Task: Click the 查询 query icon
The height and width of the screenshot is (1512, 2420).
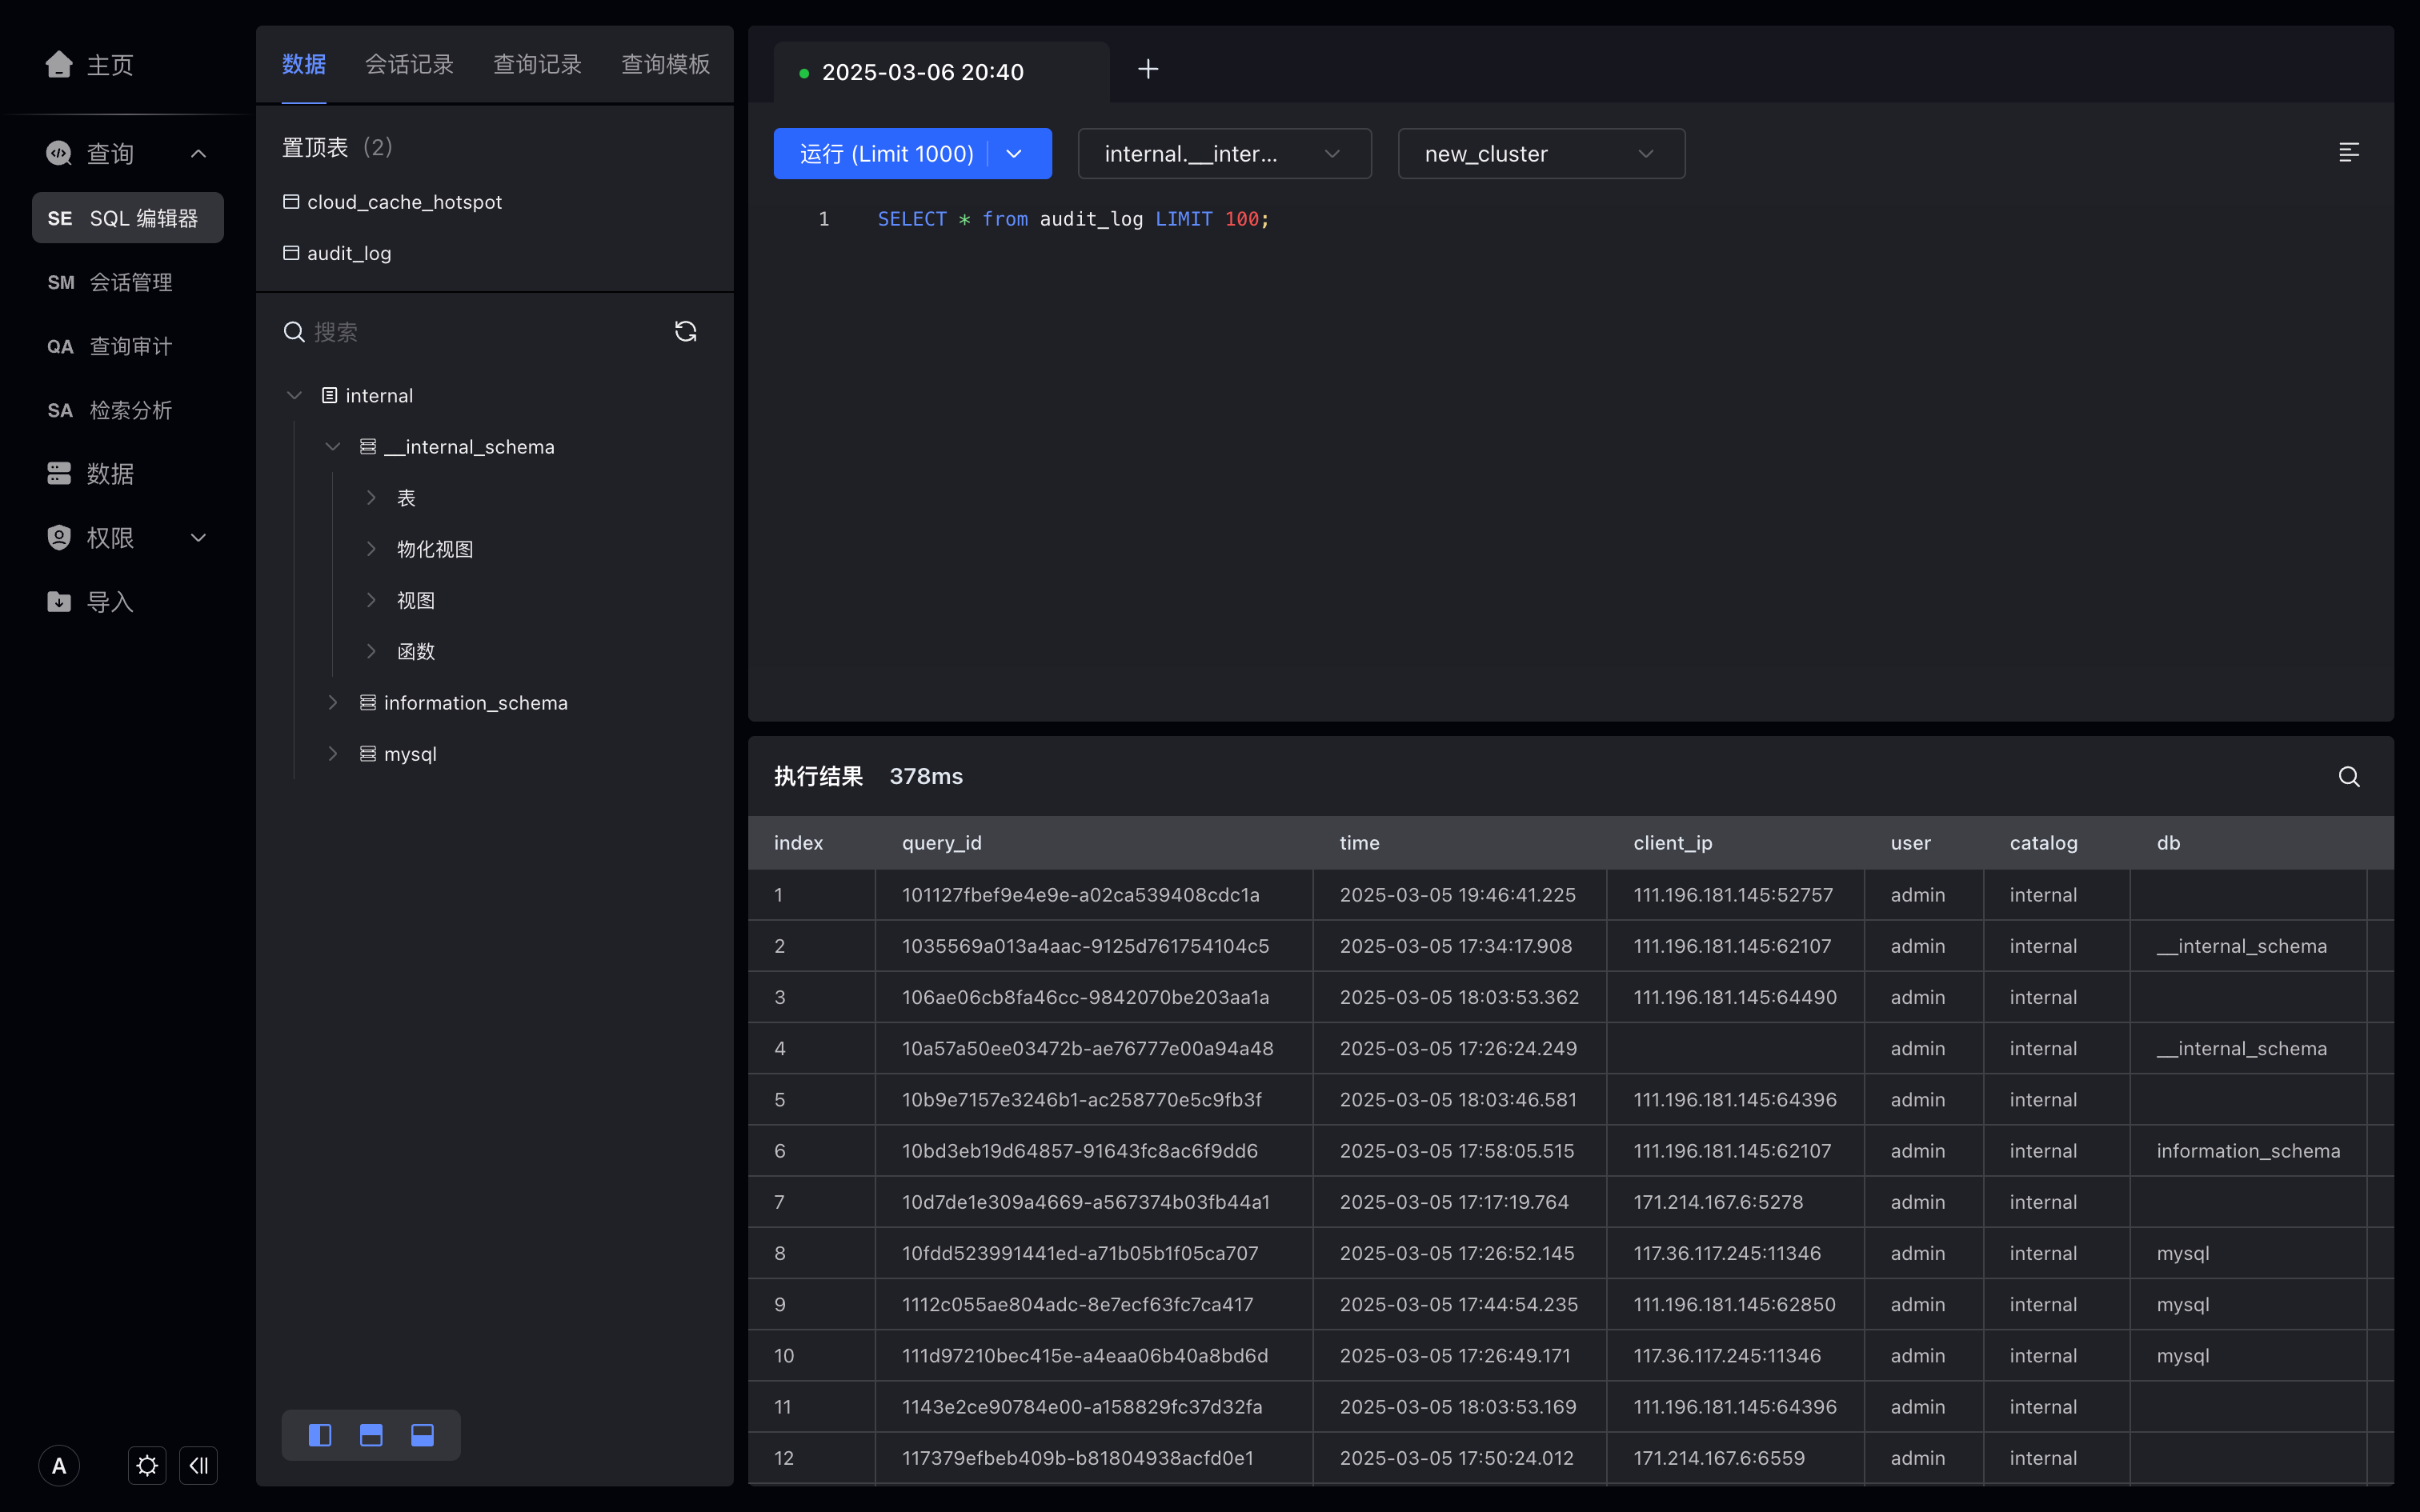Action: (x=59, y=154)
